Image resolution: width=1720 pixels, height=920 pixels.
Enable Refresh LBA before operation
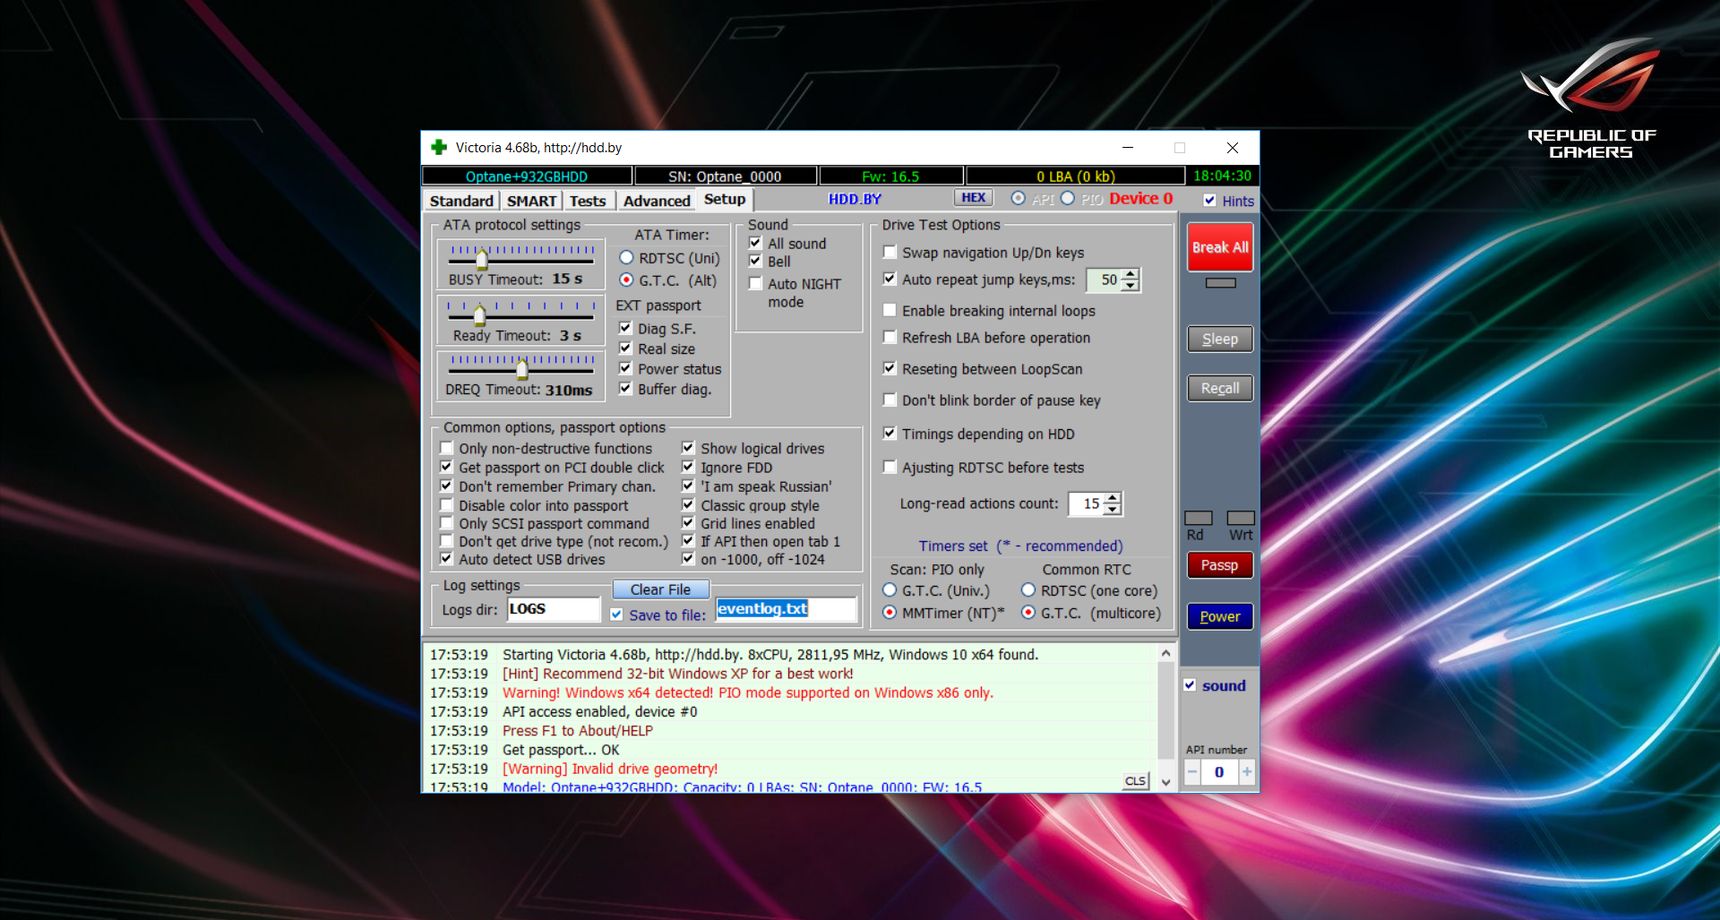tap(889, 337)
